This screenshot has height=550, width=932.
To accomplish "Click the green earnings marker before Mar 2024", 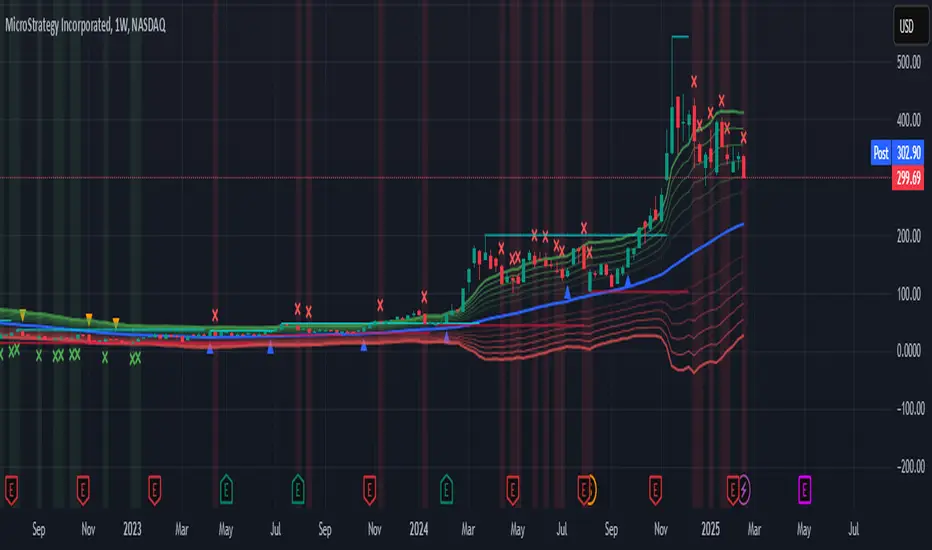I will tap(446, 490).
